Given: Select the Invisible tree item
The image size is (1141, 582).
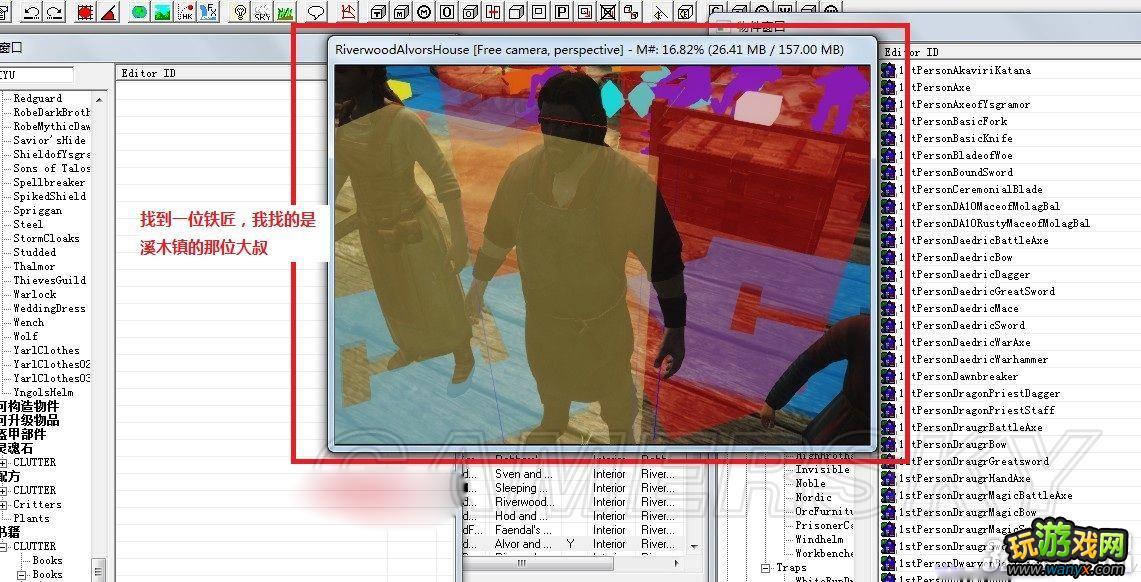Looking at the screenshot, I should click(822, 470).
